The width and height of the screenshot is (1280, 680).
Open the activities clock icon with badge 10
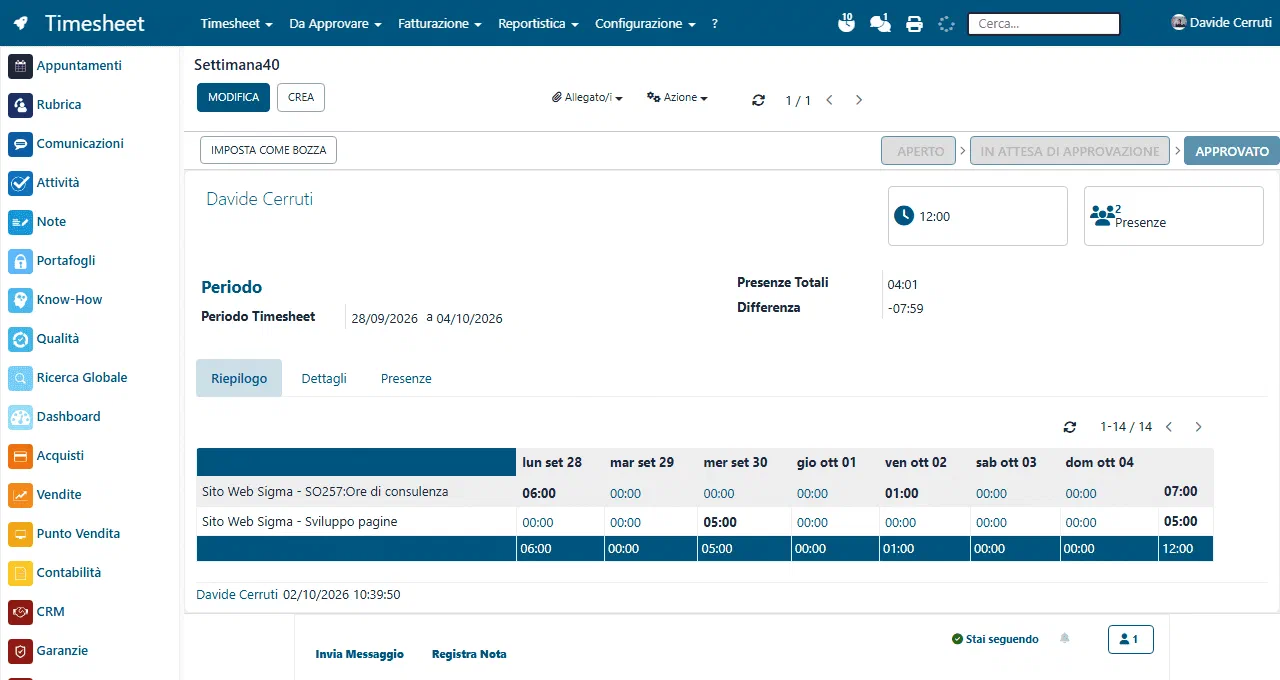pyautogui.click(x=846, y=22)
